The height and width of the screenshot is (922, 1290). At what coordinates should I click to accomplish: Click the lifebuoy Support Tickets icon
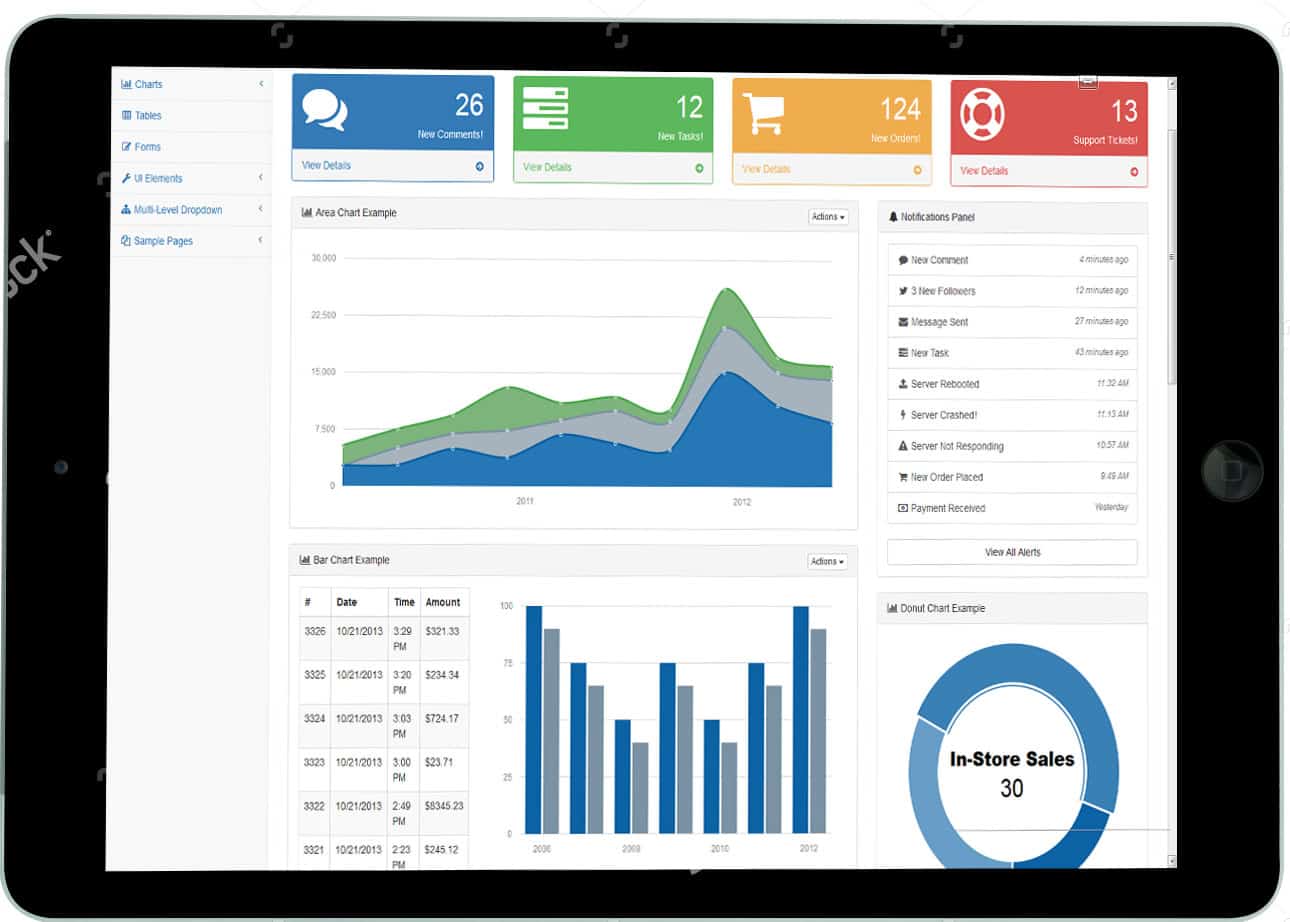(982, 114)
